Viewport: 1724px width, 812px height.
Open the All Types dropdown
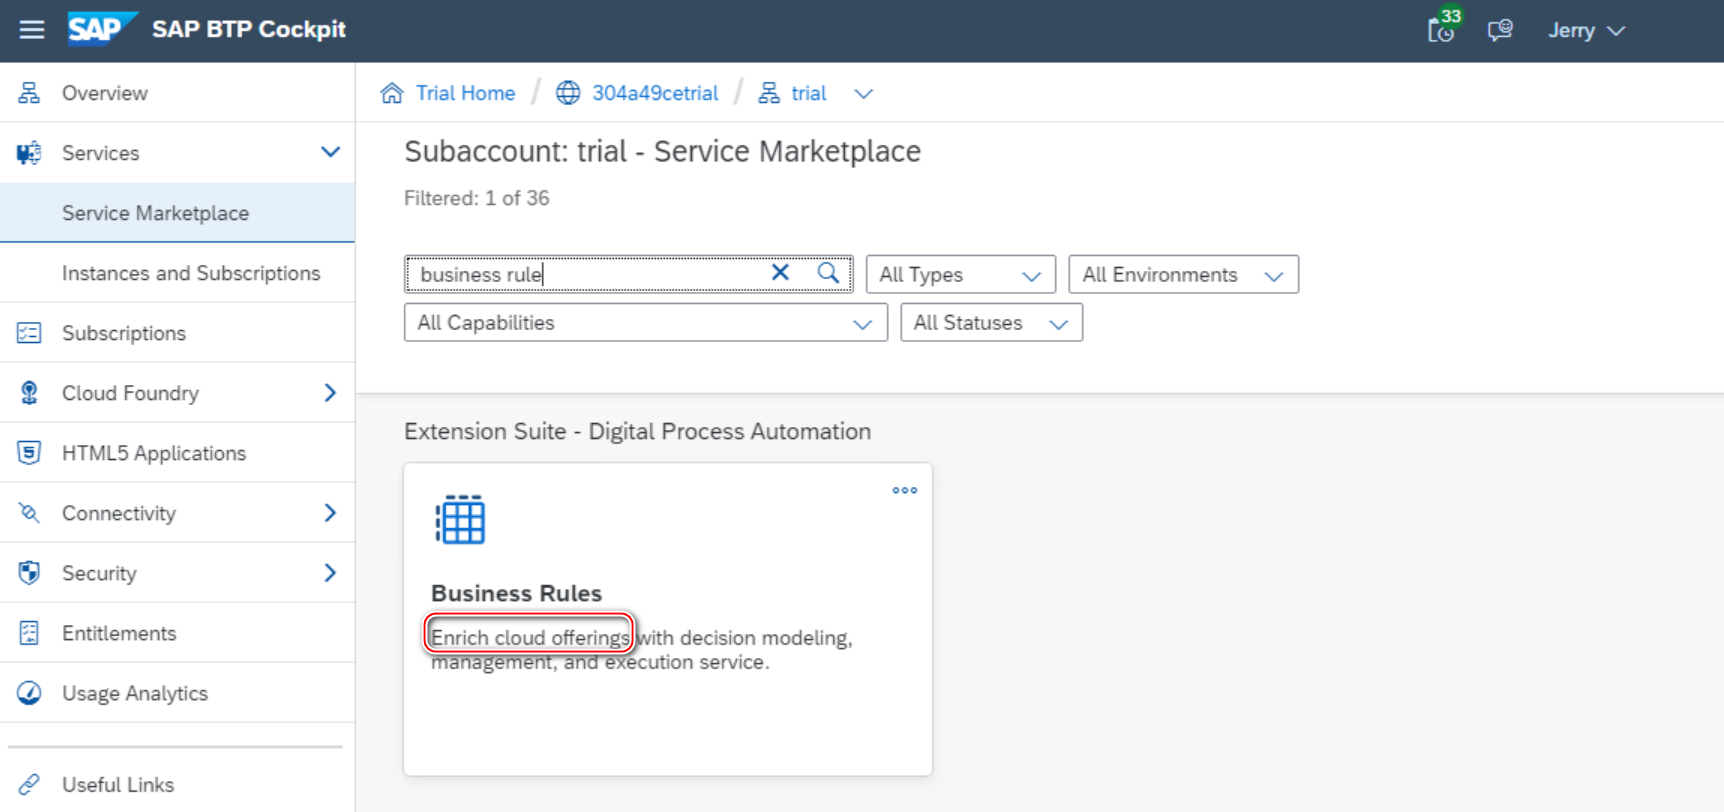[960, 274]
